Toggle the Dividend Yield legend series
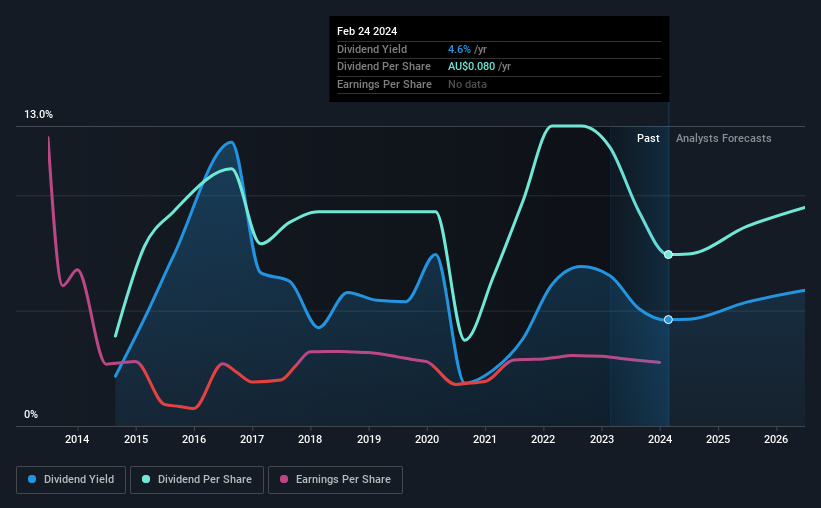Image resolution: width=821 pixels, height=508 pixels. (71, 480)
